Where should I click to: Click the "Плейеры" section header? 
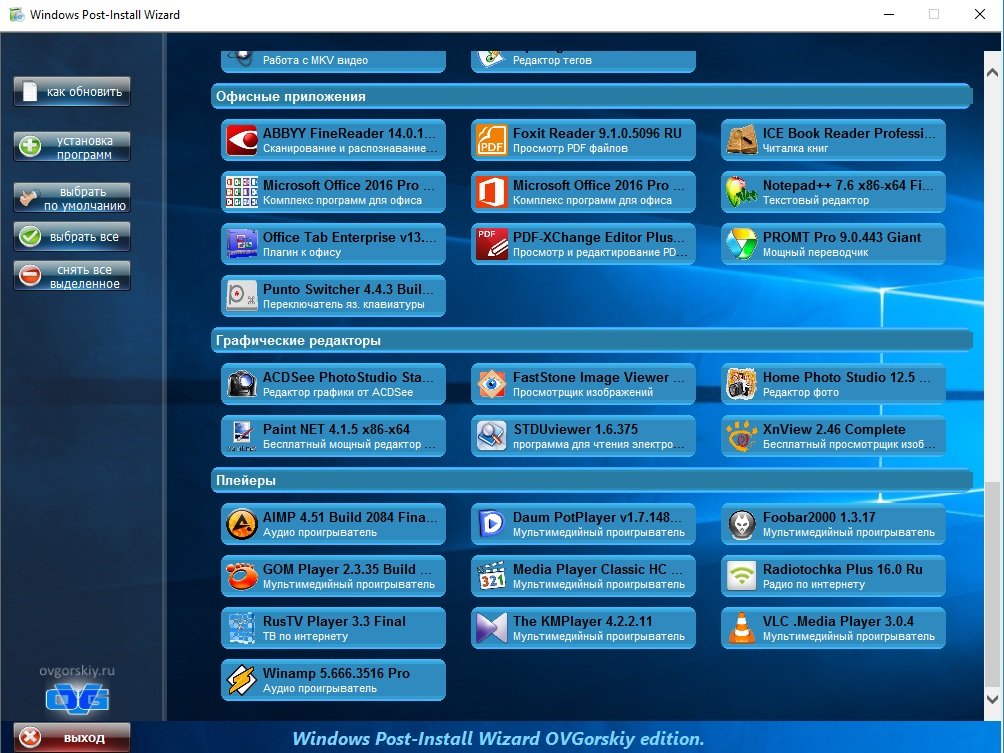pos(592,480)
